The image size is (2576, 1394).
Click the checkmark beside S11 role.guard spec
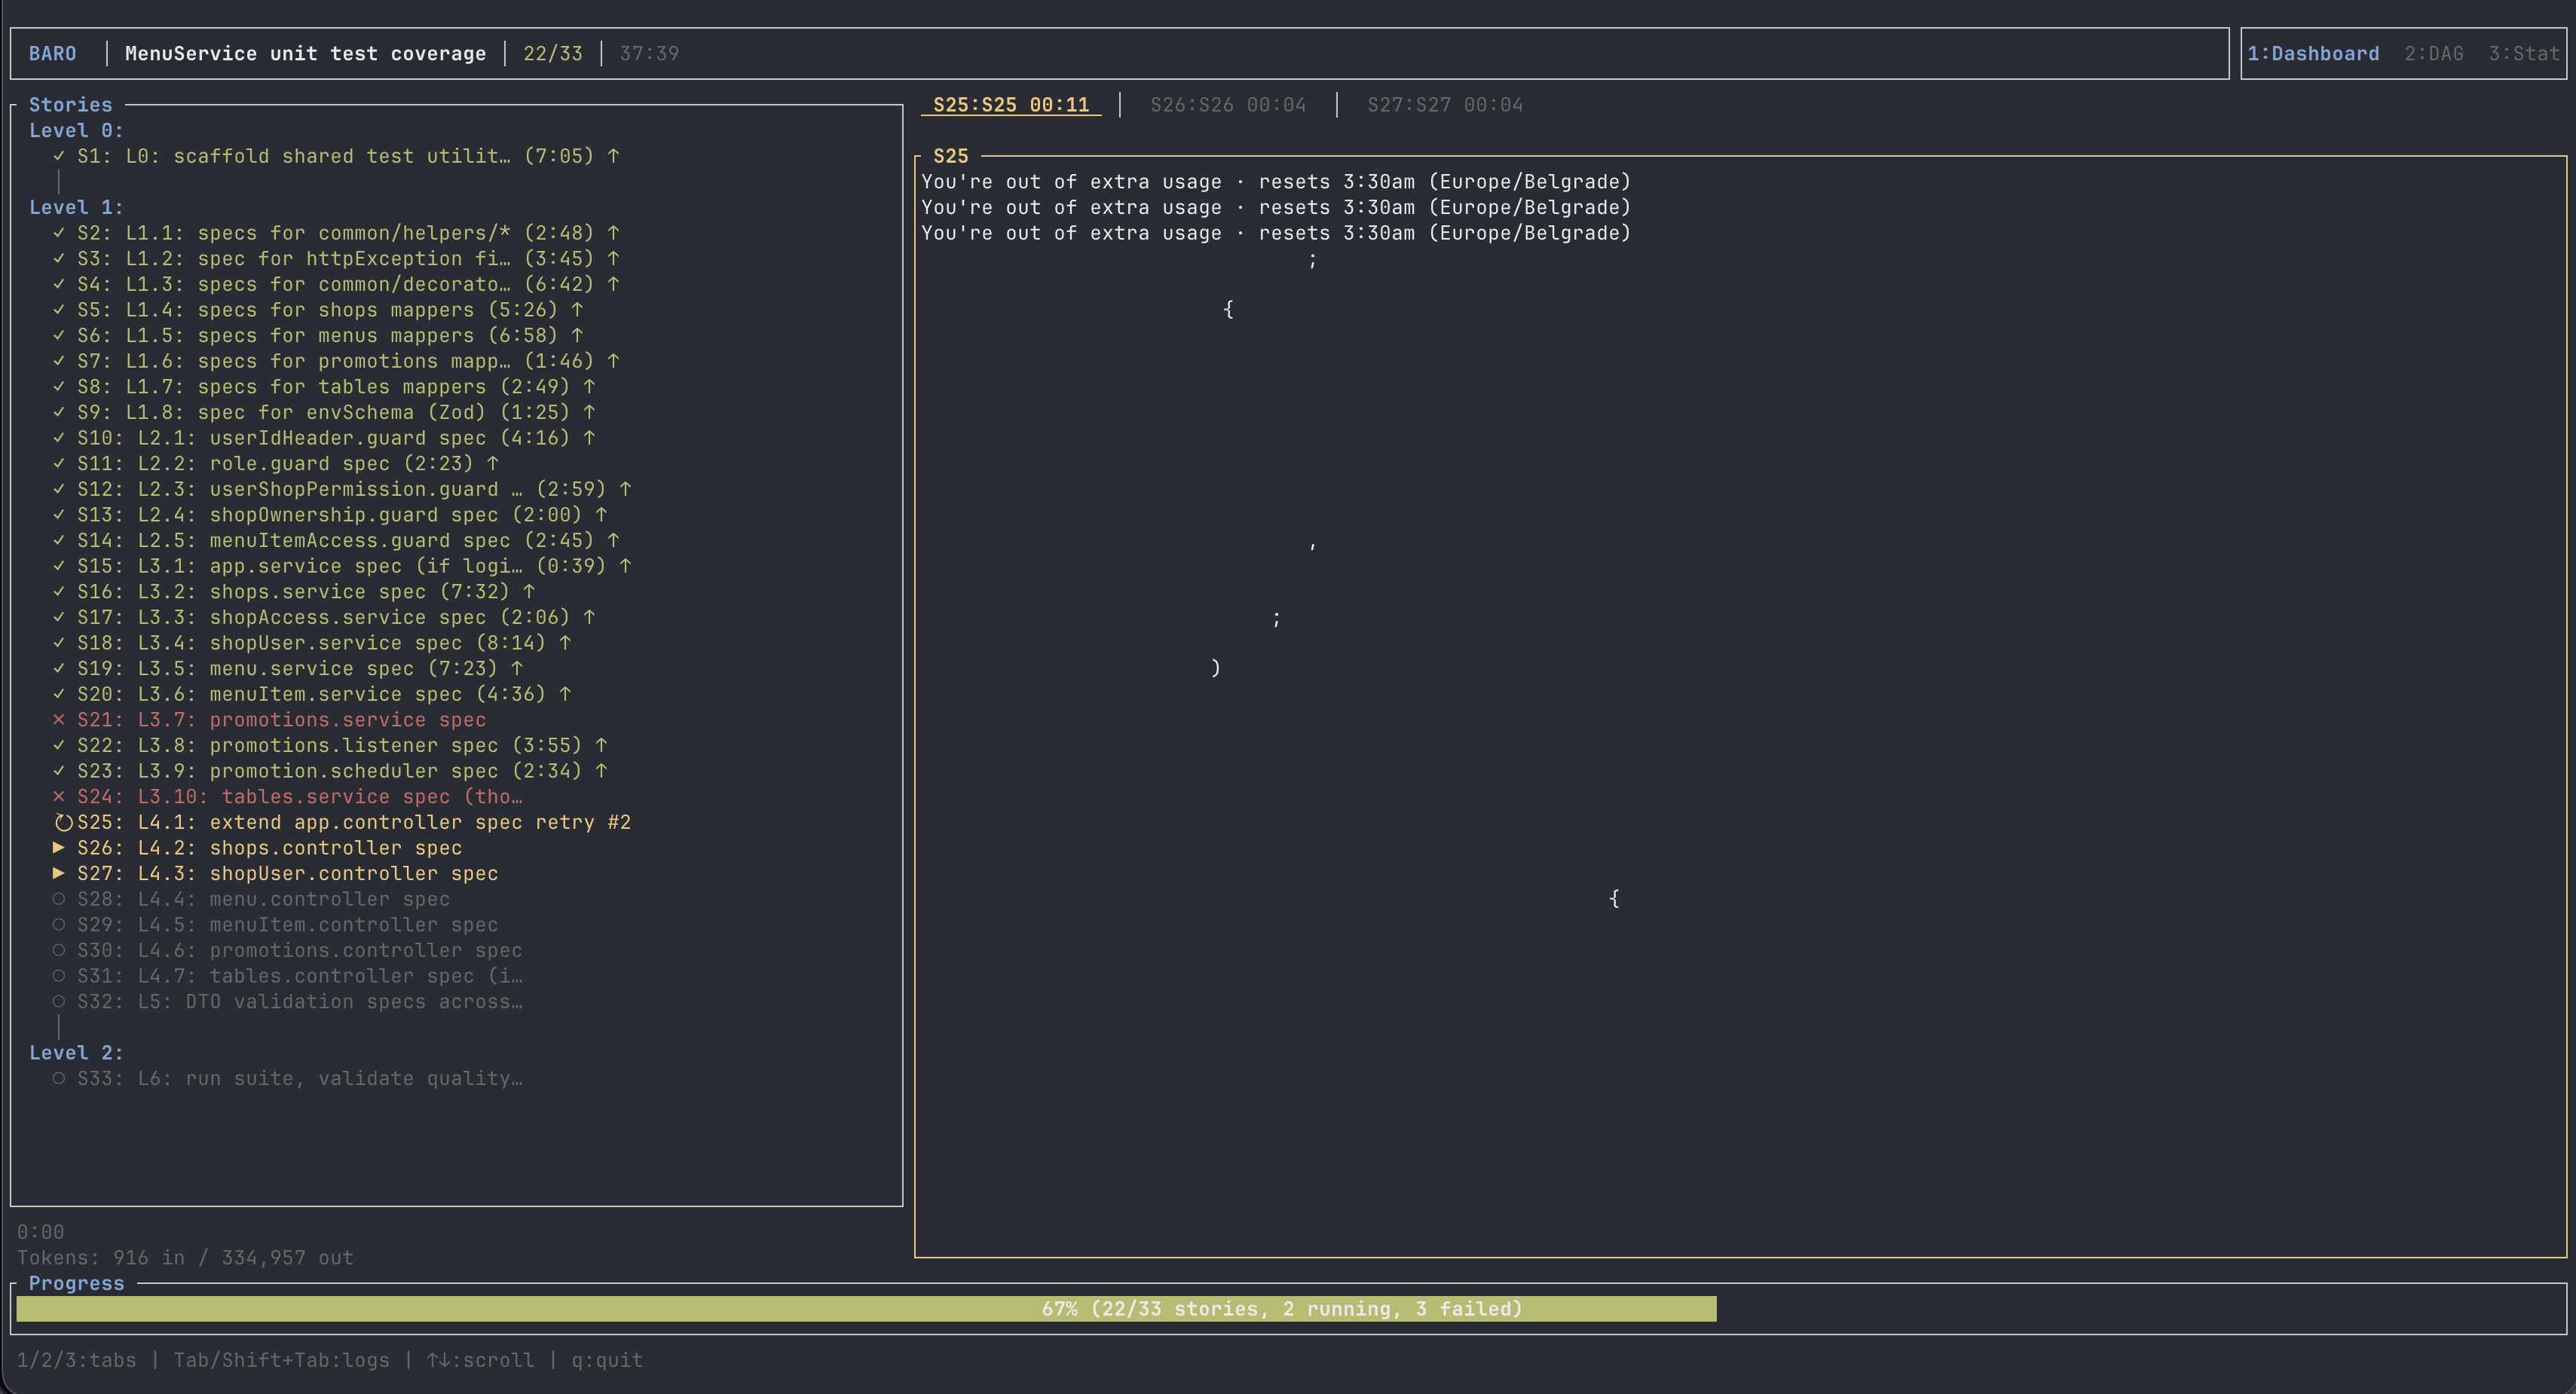tap(59, 464)
